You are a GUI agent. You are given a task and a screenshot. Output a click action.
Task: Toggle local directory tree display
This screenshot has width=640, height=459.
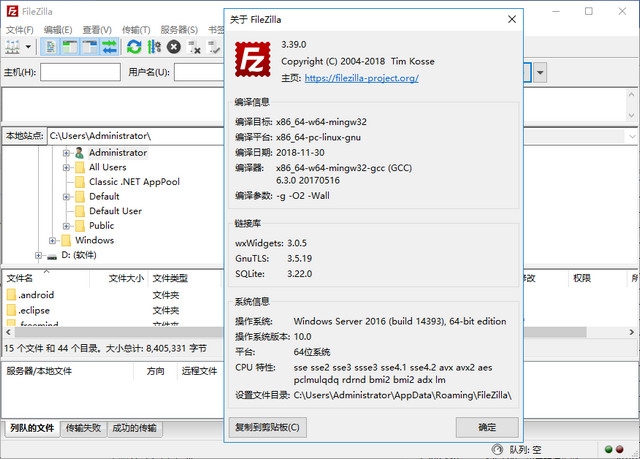coord(70,47)
